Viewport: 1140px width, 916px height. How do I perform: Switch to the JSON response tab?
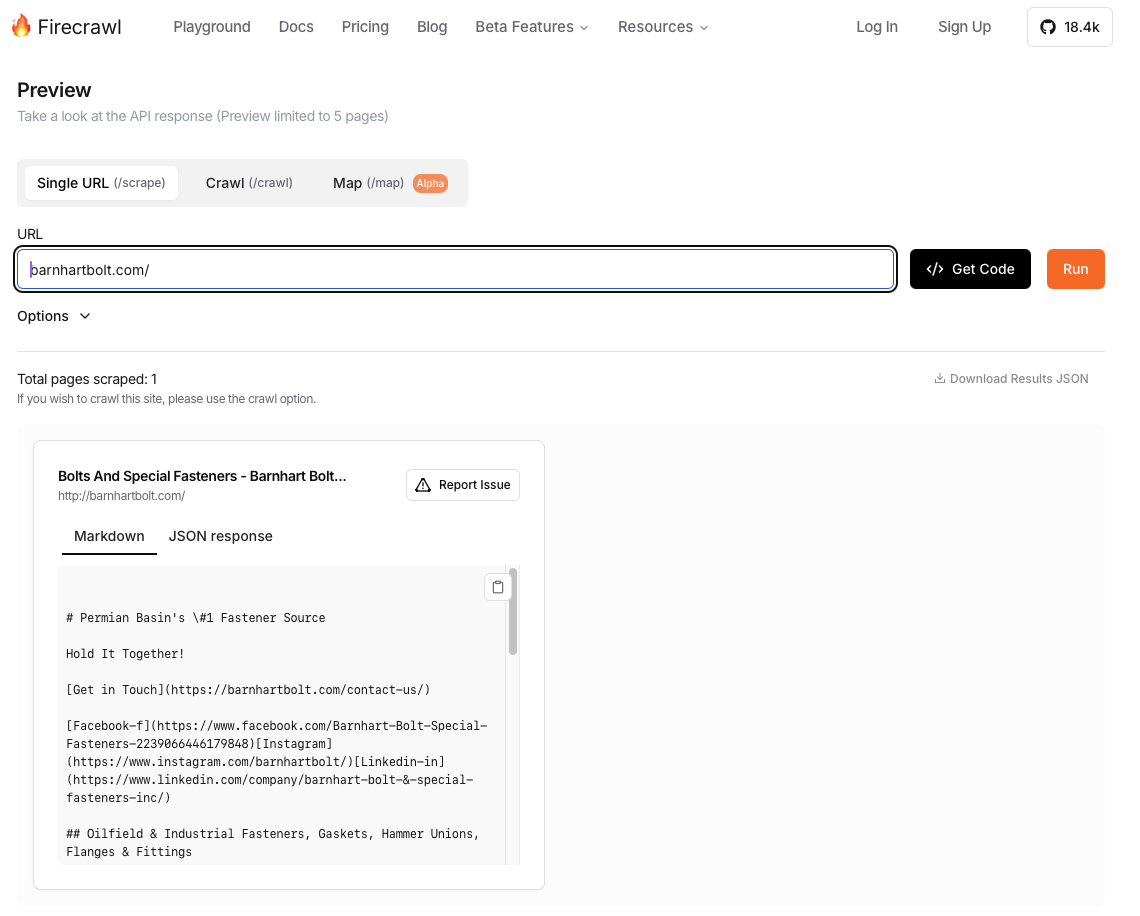tap(220, 536)
